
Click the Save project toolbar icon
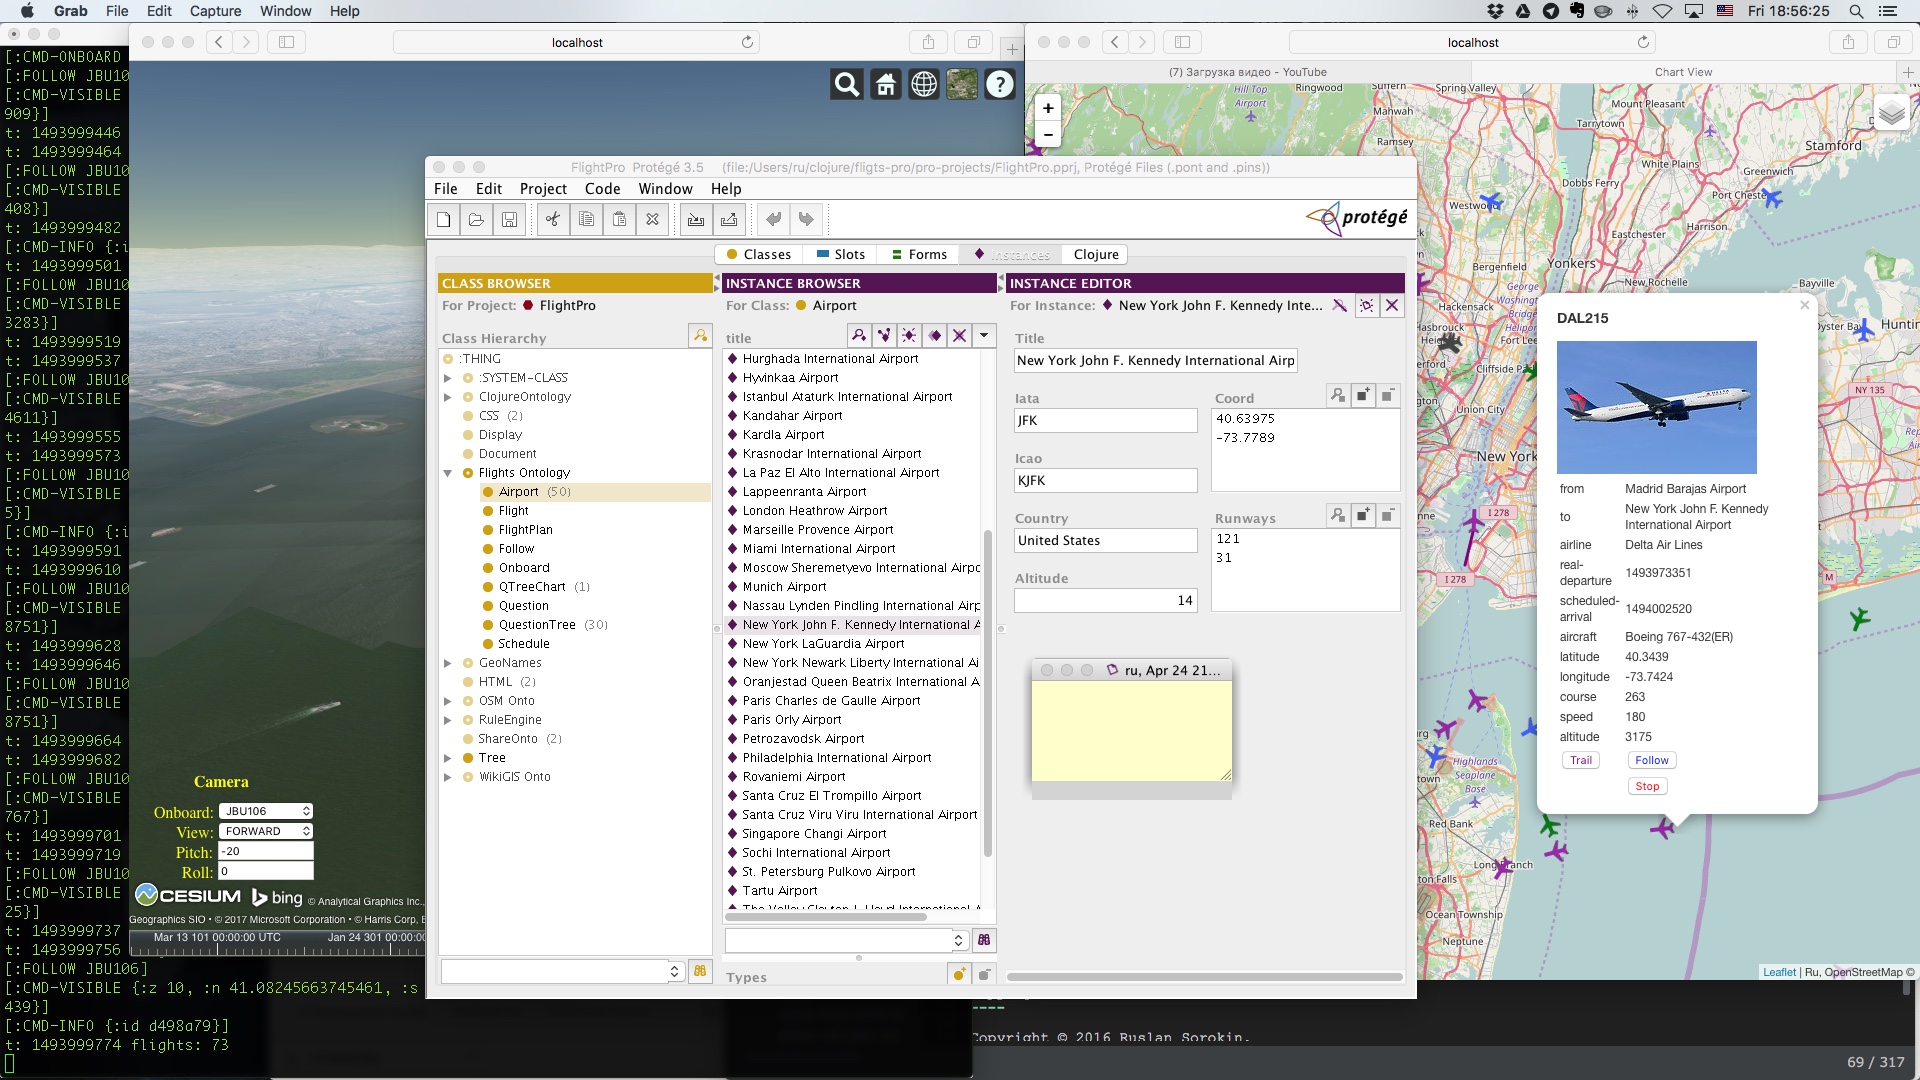tap(509, 219)
